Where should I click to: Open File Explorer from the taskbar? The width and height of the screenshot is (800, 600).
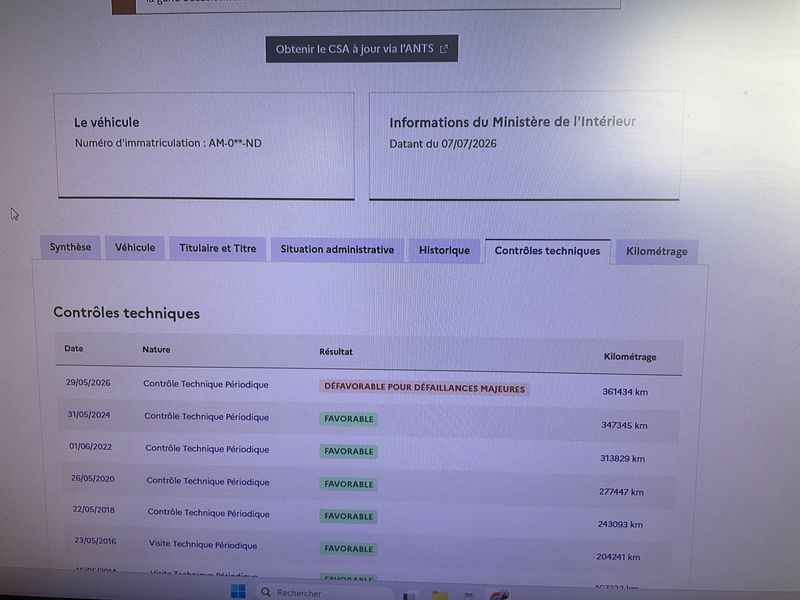click(440, 595)
